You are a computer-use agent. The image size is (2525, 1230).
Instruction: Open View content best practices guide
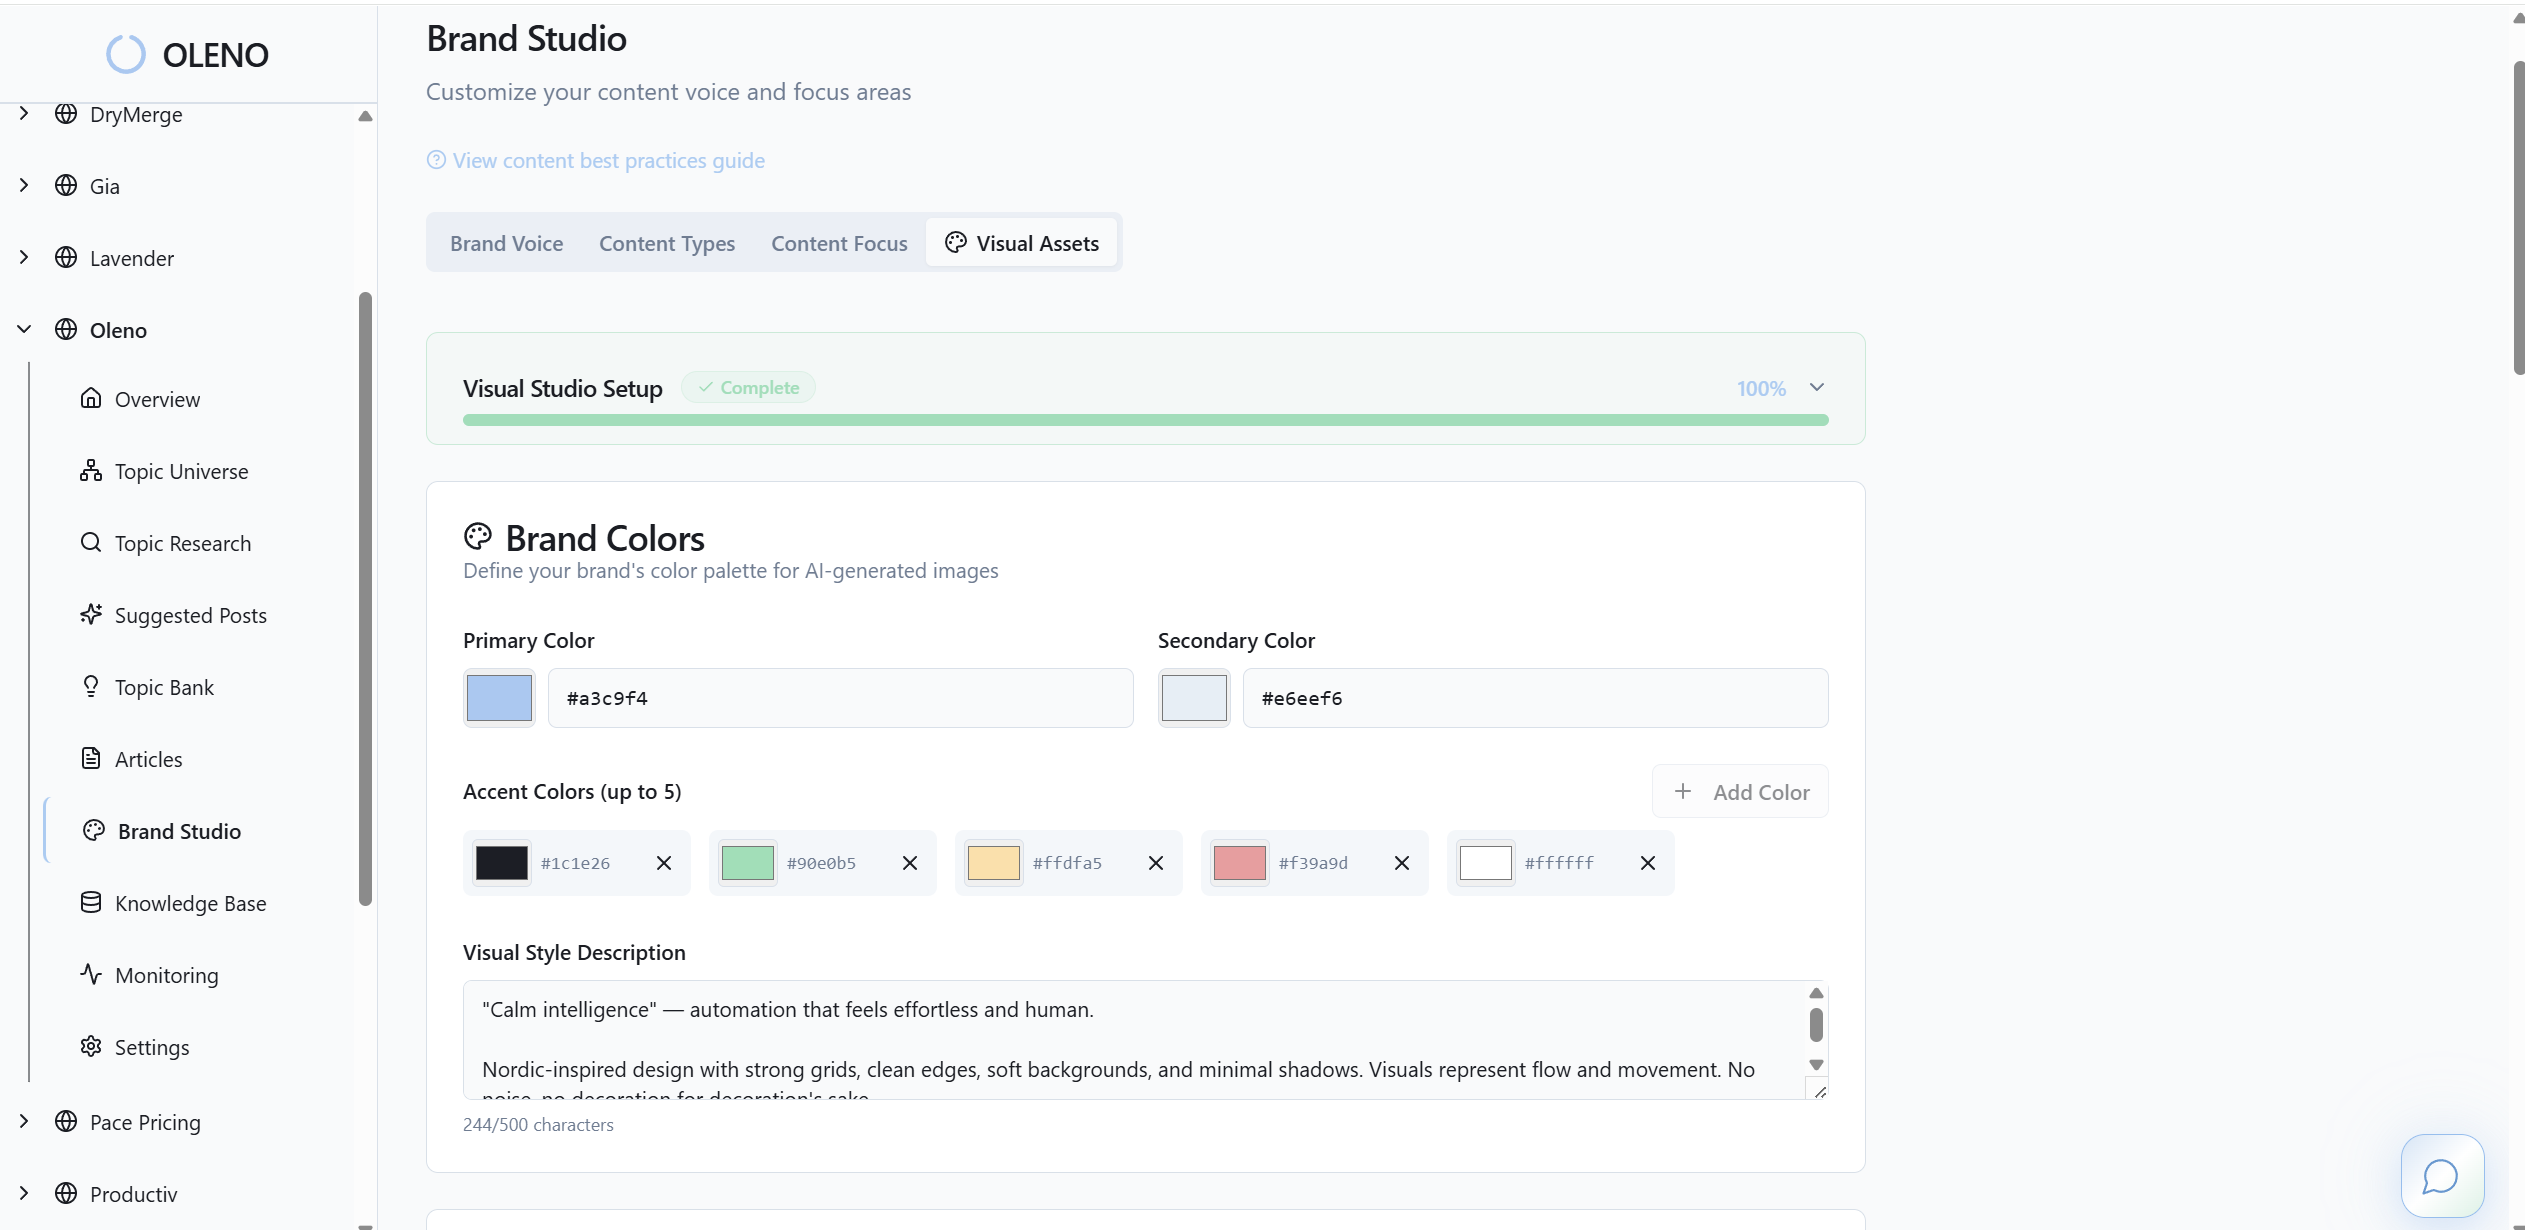(x=608, y=161)
